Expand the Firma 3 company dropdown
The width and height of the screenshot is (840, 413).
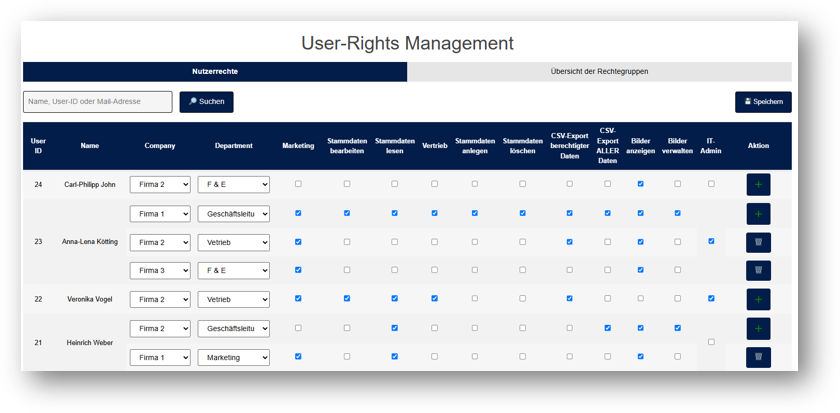(x=160, y=270)
